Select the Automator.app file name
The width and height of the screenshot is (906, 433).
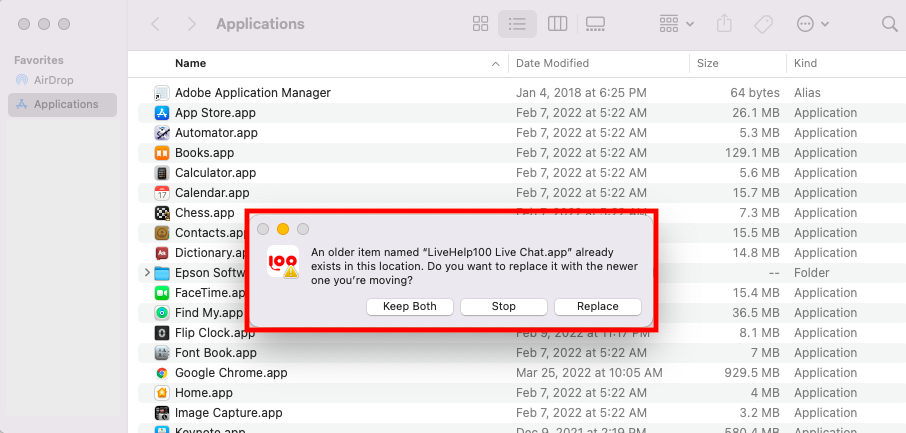216,132
